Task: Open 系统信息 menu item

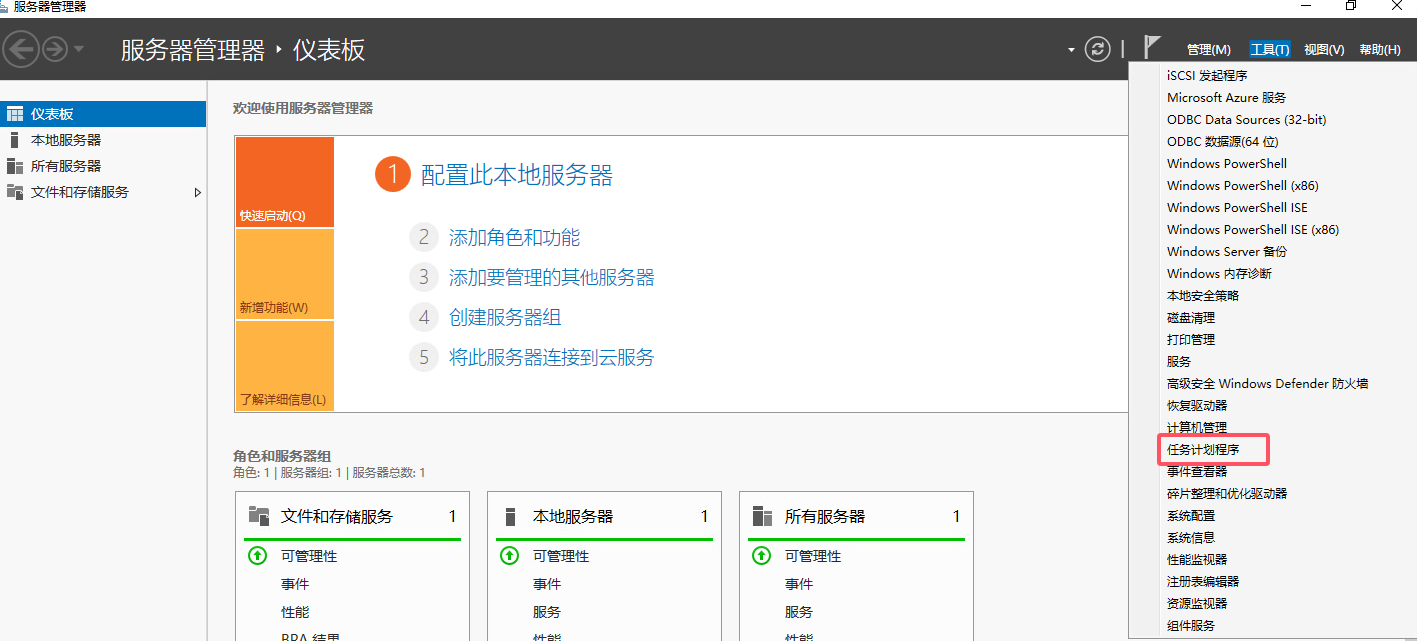Action: point(1191,537)
